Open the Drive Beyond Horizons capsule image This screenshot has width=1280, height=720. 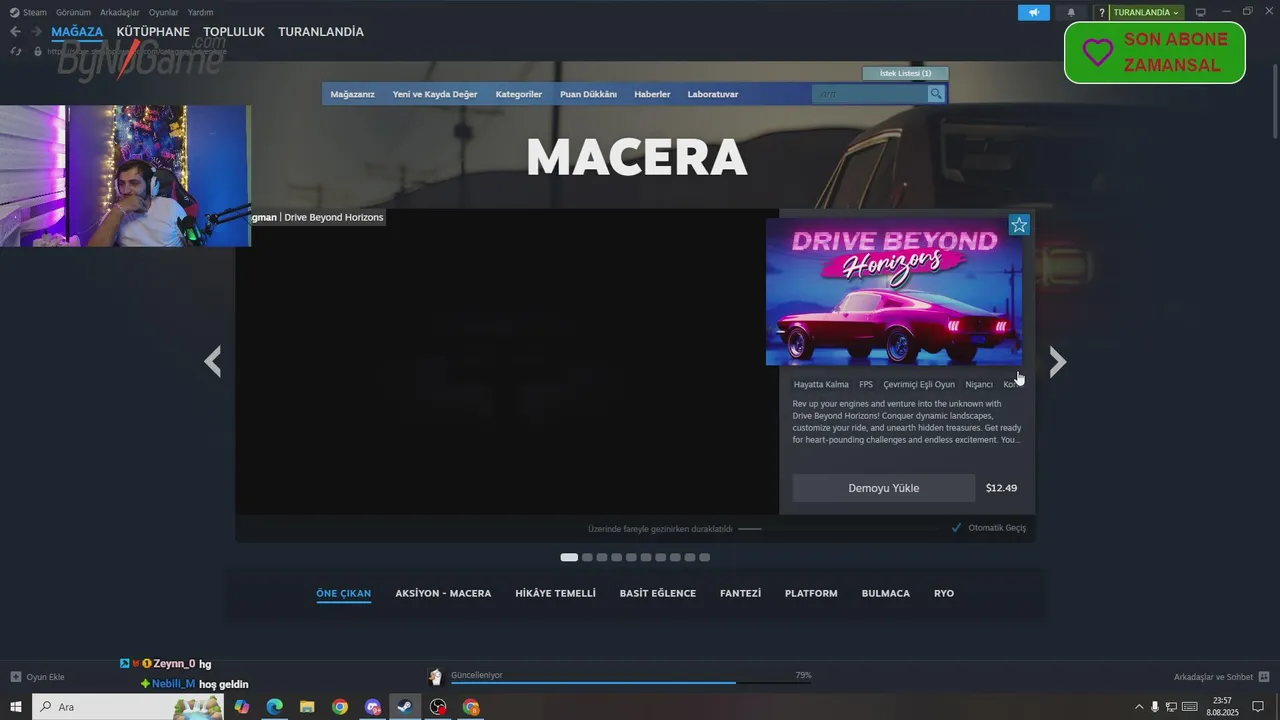(894, 292)
